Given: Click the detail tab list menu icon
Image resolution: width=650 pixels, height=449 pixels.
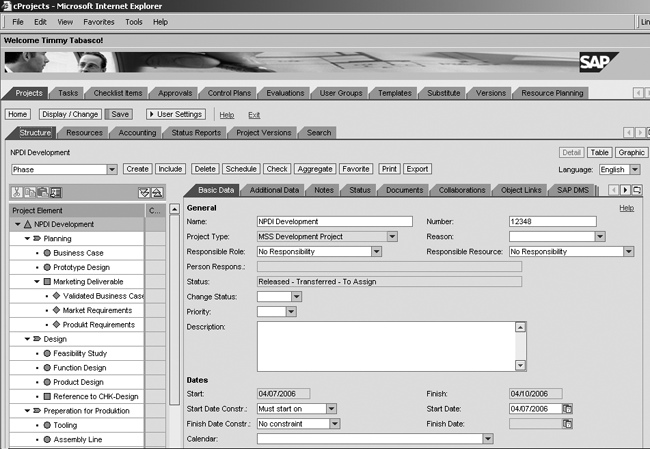Looking at the screenshot, I should 637,190.
